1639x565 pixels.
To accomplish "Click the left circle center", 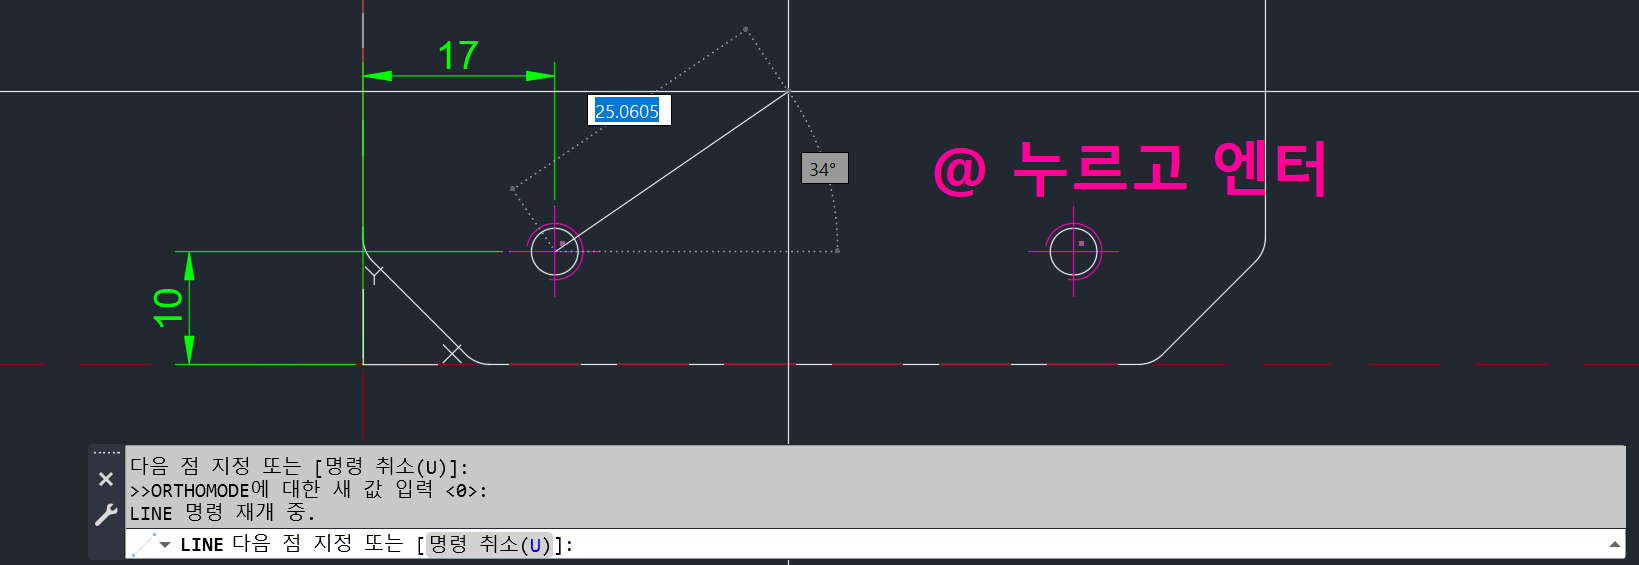I will 555,251.
